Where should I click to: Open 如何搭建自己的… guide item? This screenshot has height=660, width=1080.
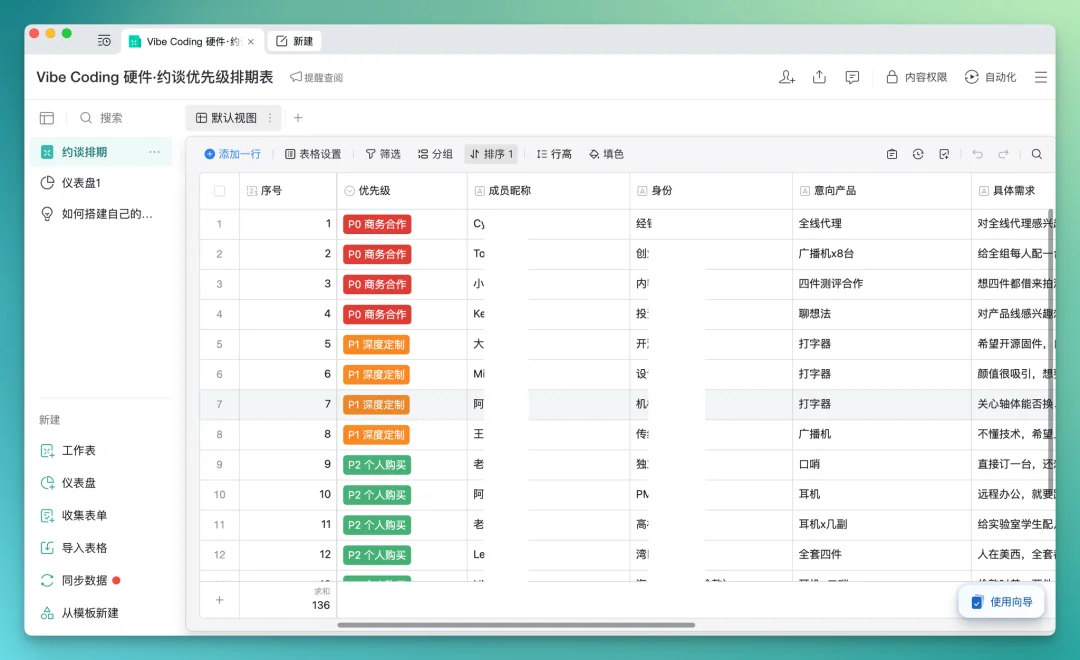click(101, 214)
